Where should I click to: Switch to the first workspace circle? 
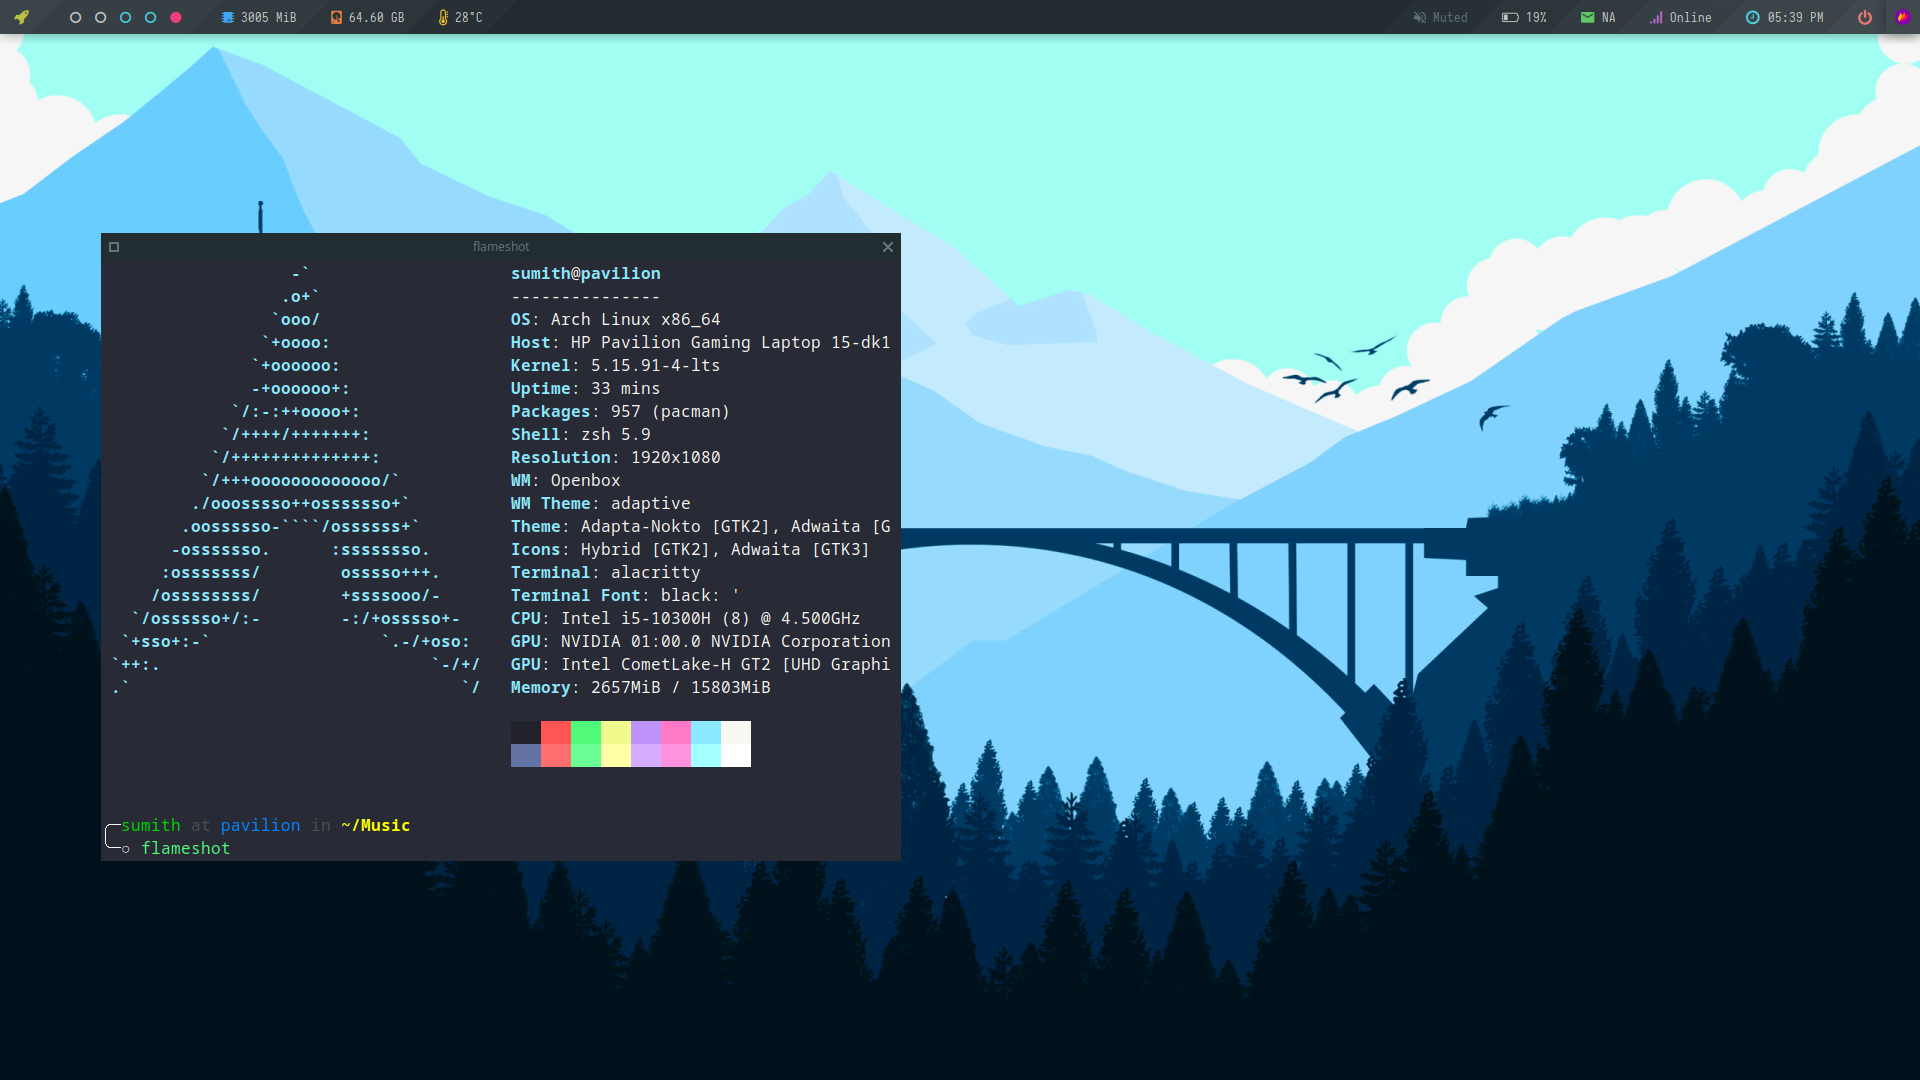click(x=76, y=17)
